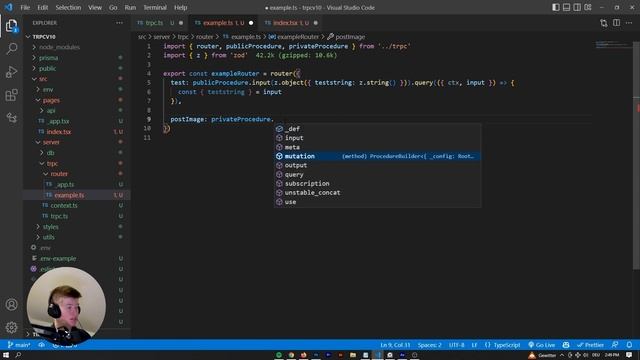Viewport: 640px width, 360px height.
Task: Click Ln 9, Col 31 position indicator
Action: (395, 345)
